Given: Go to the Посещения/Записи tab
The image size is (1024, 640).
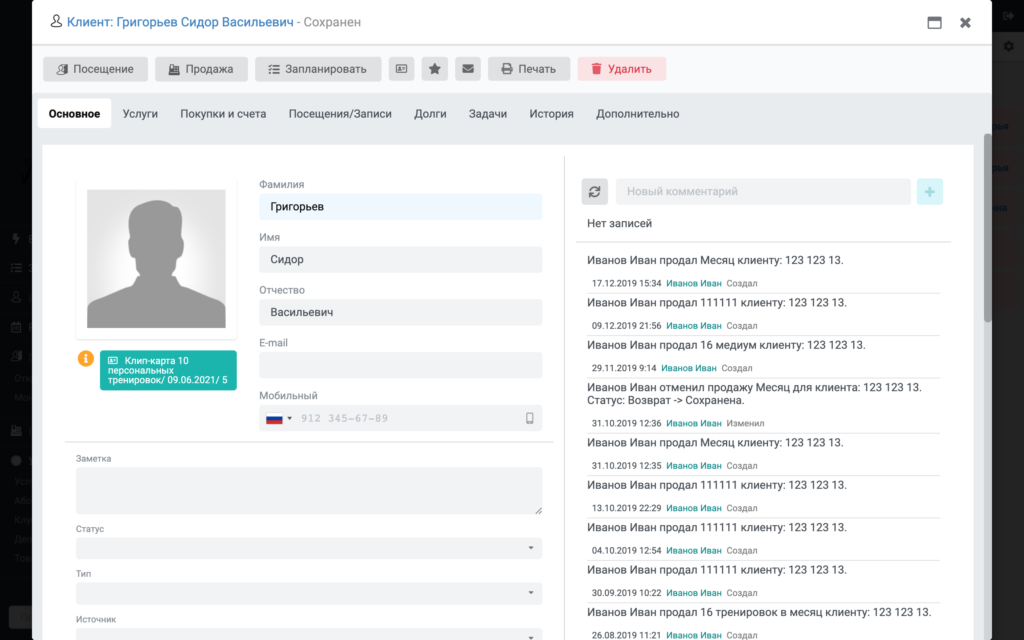Looking at the screenshot, I should [340, 114].
